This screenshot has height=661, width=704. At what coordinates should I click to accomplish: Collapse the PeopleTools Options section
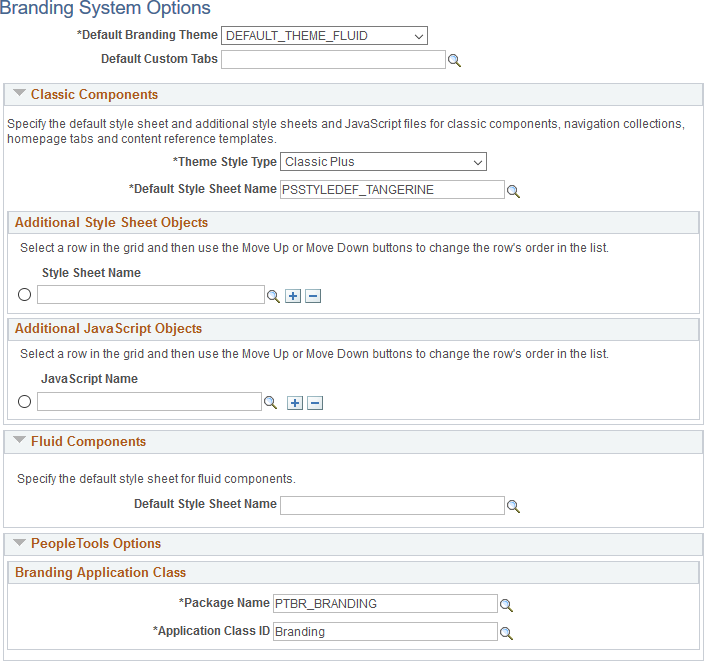pos(19,542)
